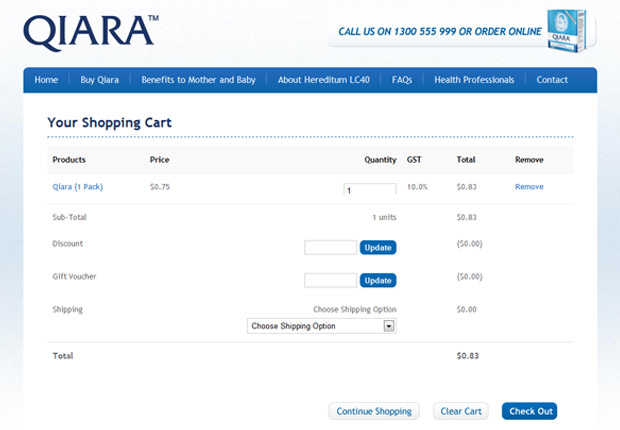Click the $0.75 price value

(160, 187)
